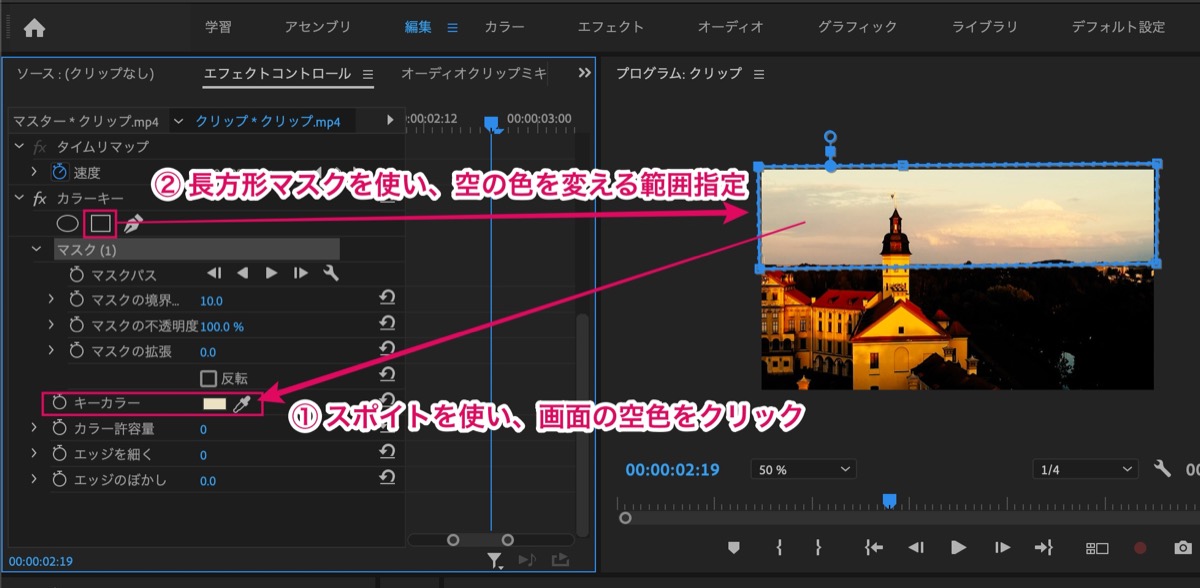Toggle animation stopwatch for エッジを細く
Screen dimensions: 1200x588
pos(60,454)
